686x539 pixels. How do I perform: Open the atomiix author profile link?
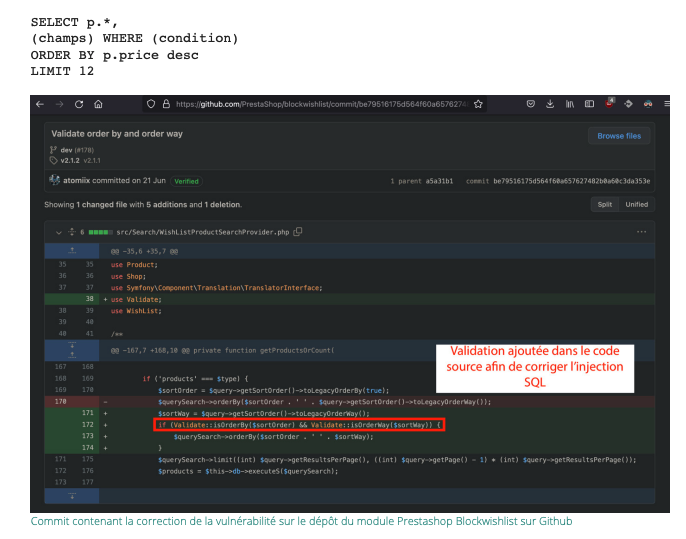[76, 181]
